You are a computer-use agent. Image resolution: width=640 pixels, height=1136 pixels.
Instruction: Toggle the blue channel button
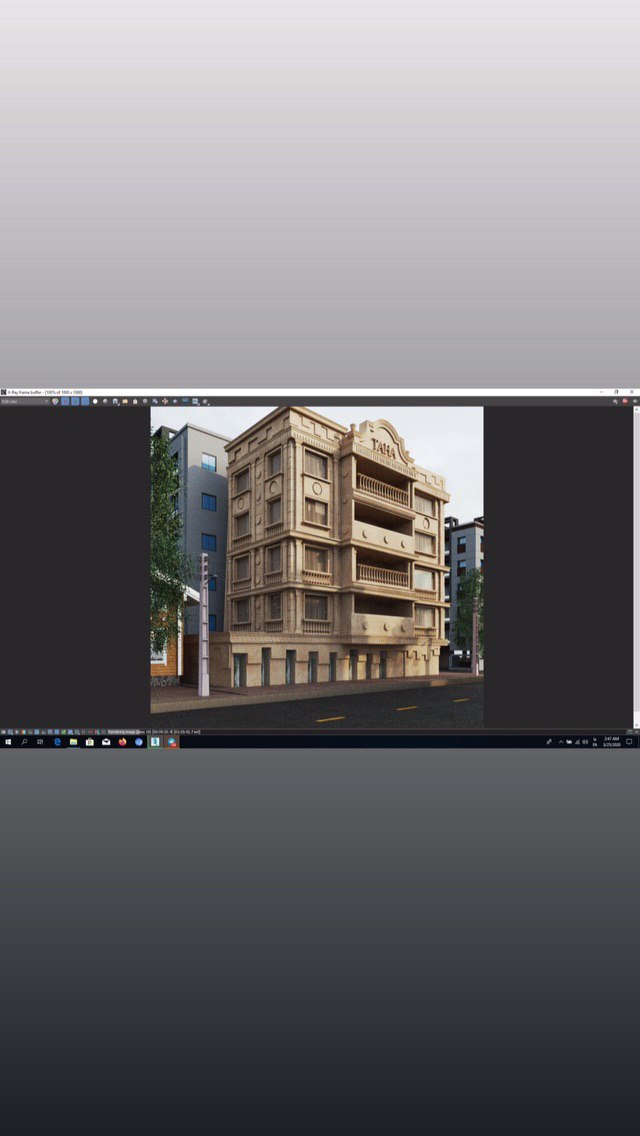coord(85,401)
